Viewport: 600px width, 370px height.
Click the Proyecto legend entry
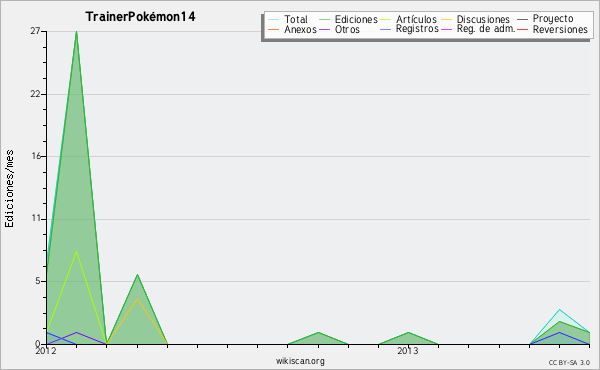coord(553,19)
